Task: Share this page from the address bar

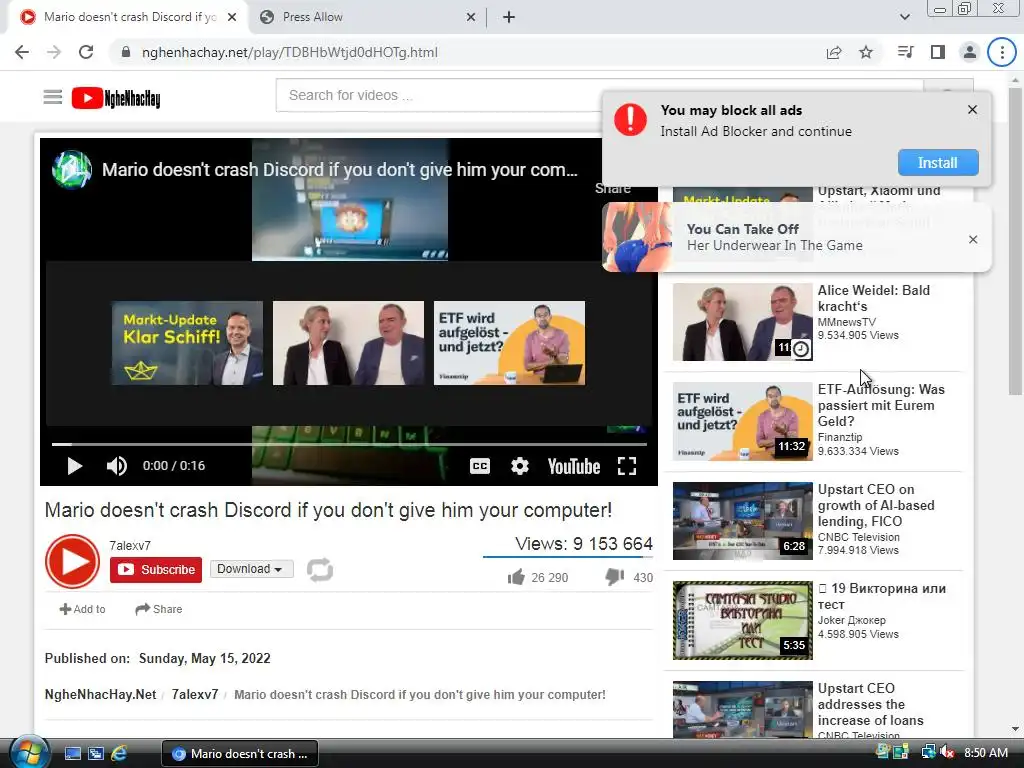Action: [x=834, y=52]
